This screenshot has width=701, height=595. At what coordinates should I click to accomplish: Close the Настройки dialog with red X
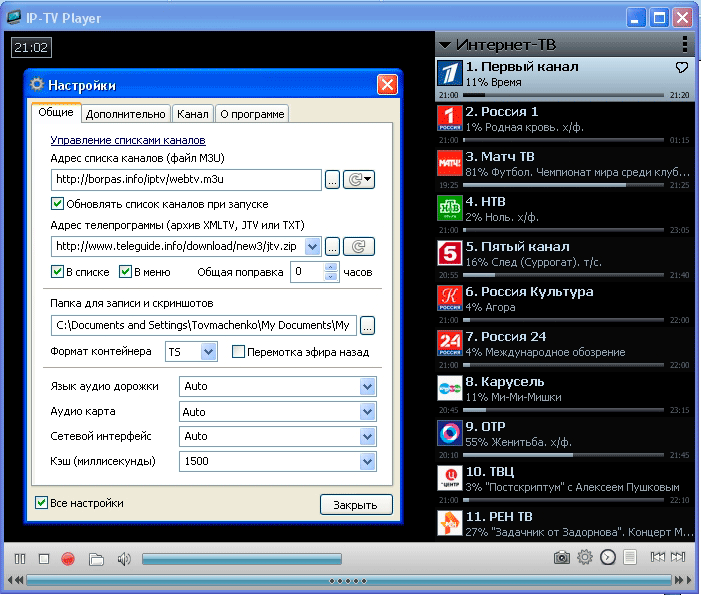pos(387,84)
